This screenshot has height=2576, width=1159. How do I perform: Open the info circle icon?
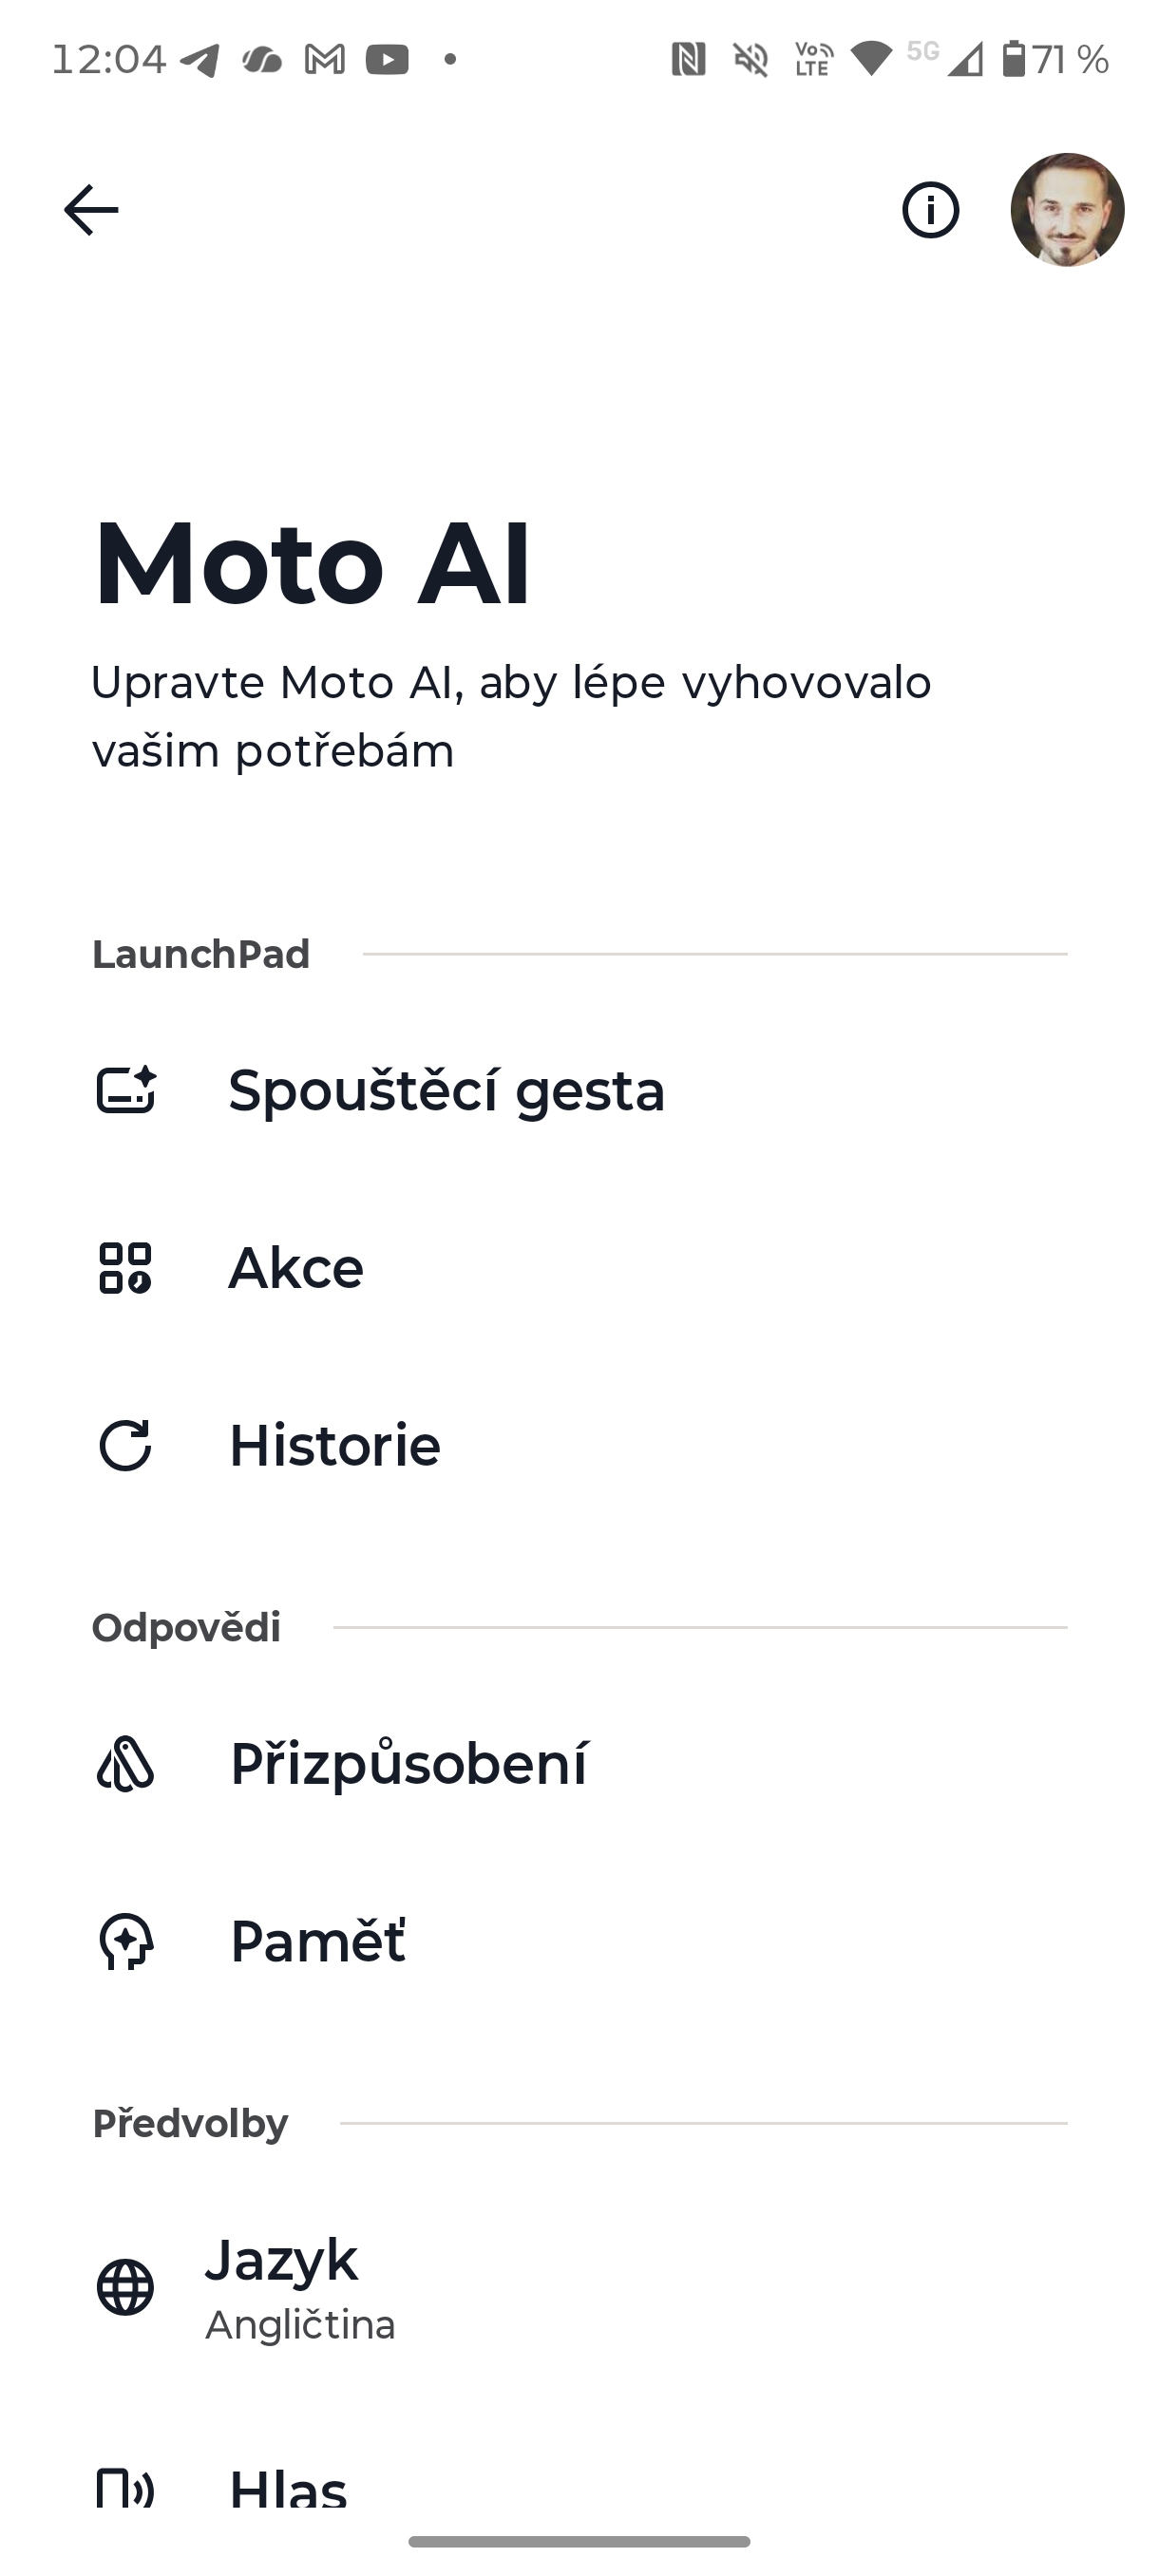(930, 210)
